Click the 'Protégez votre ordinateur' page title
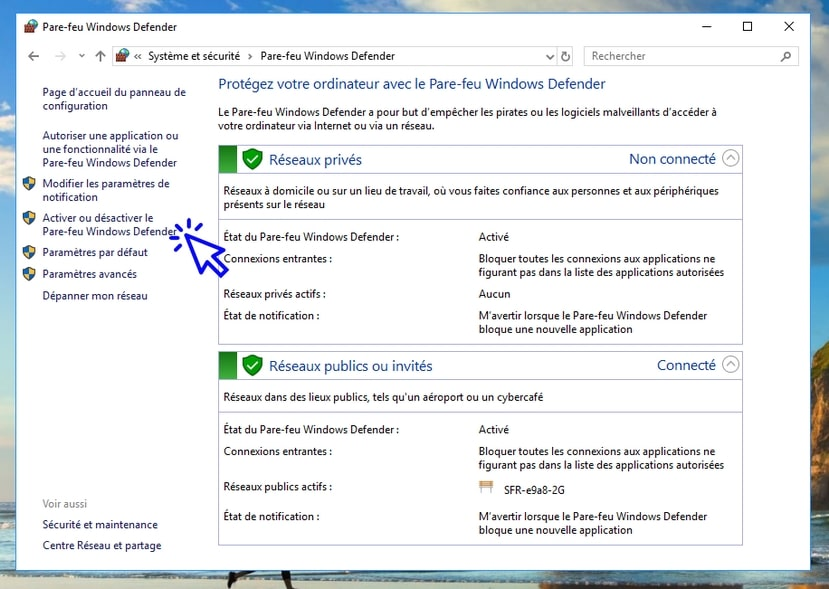 tap(412, 84)
